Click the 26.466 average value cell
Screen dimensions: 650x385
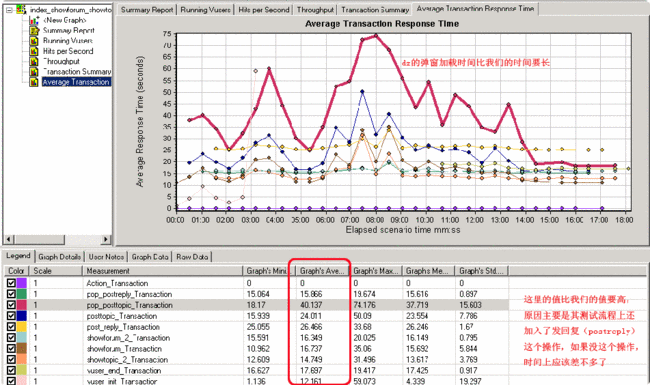311,327
